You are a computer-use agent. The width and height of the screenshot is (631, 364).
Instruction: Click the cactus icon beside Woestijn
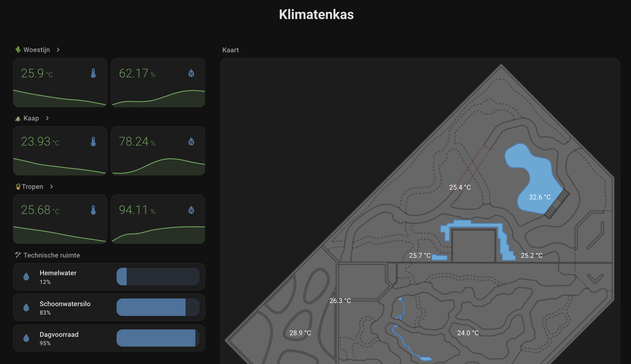[18, 49]
